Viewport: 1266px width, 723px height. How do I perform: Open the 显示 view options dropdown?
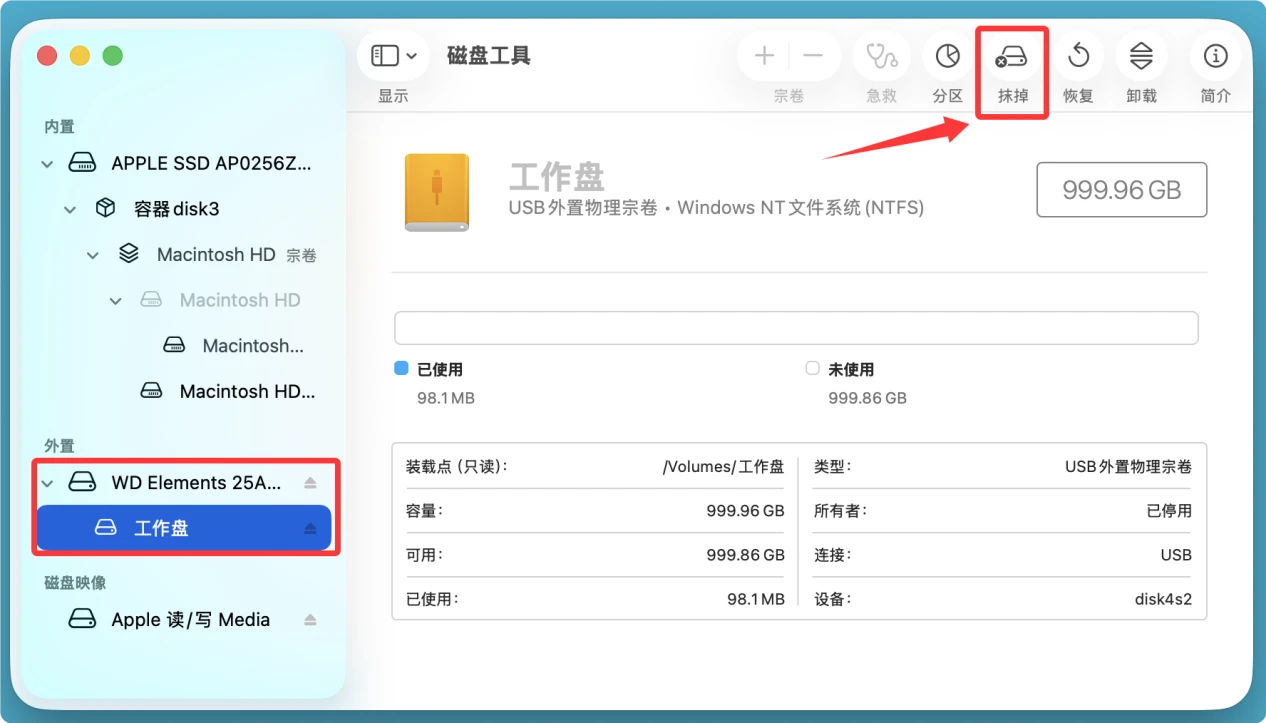(393, 56)
